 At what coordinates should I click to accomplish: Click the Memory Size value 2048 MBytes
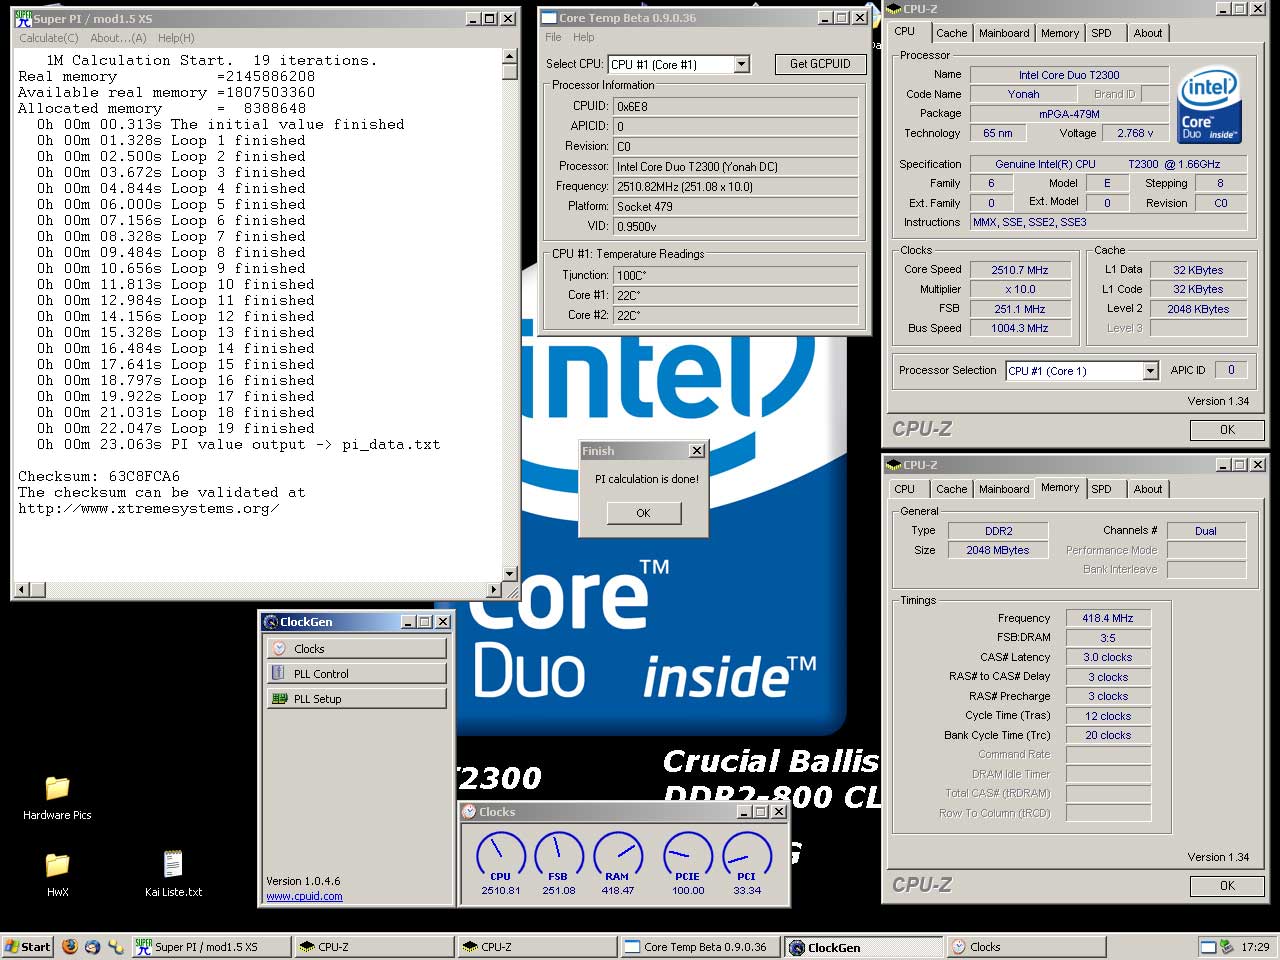click(x=998, y=550)
